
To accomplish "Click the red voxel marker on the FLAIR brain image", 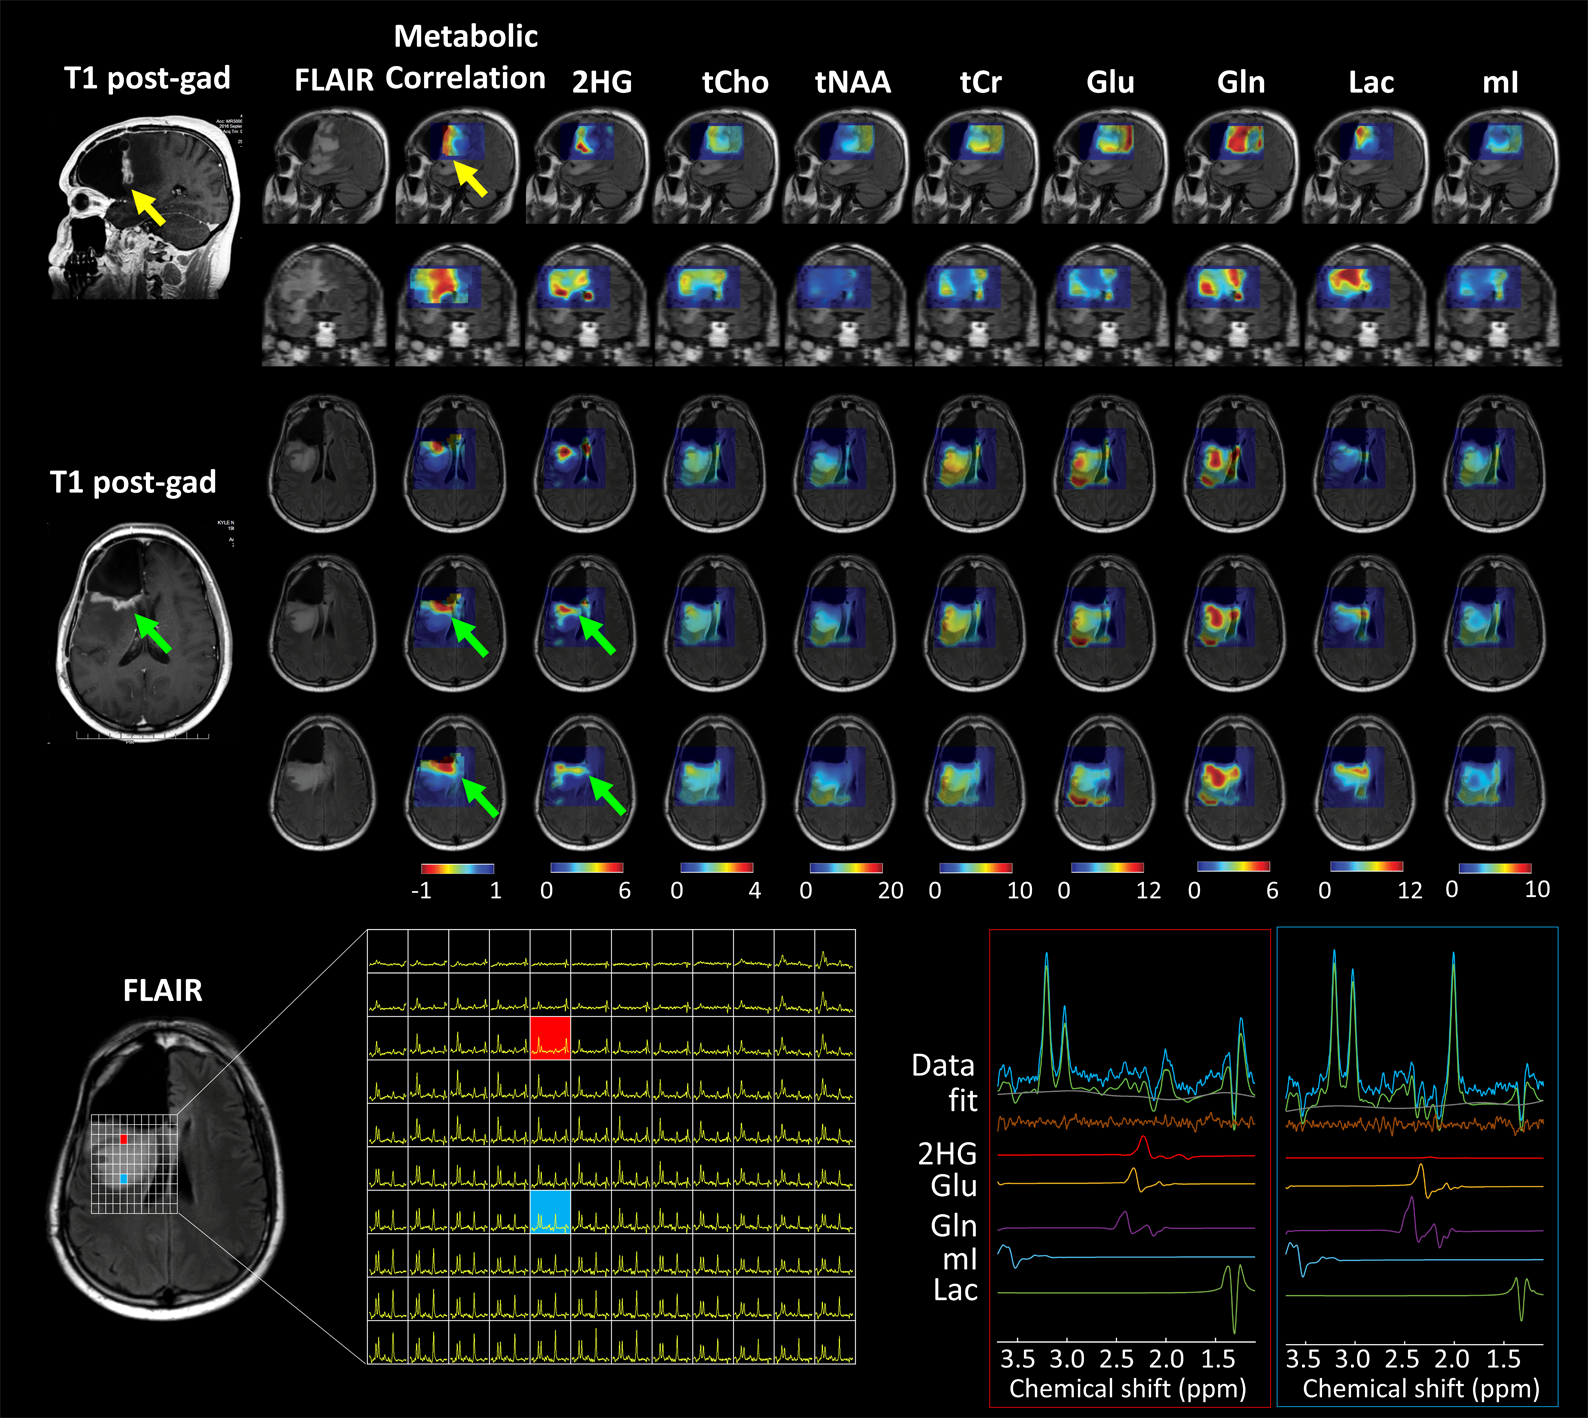I will (x=124, y=1139).
